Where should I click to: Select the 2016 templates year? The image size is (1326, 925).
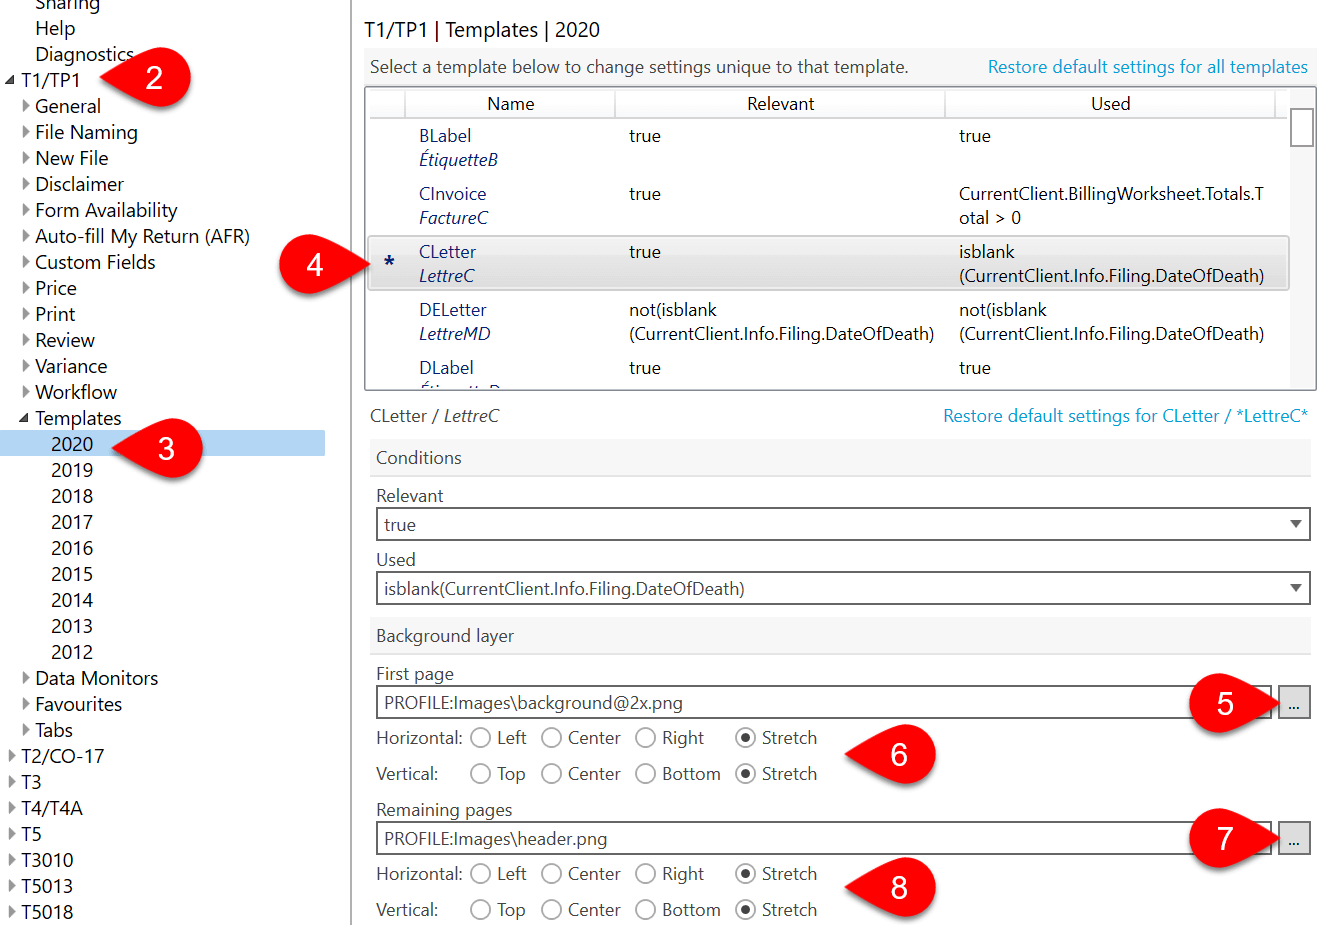point(72,548)
